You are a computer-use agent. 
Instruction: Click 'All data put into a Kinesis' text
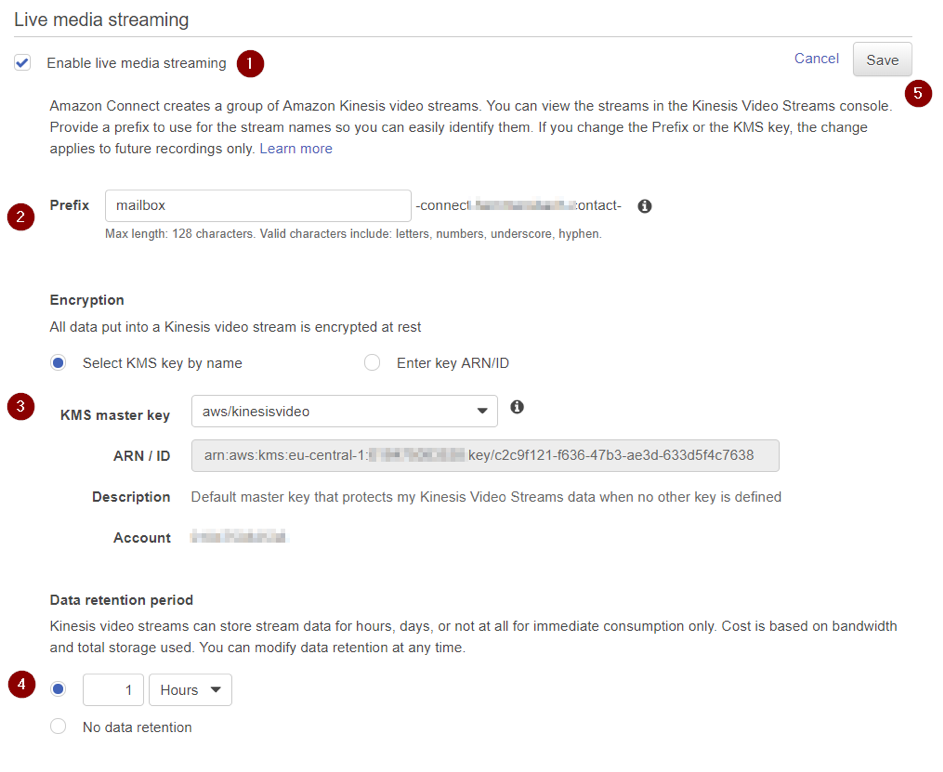point(235,327)
